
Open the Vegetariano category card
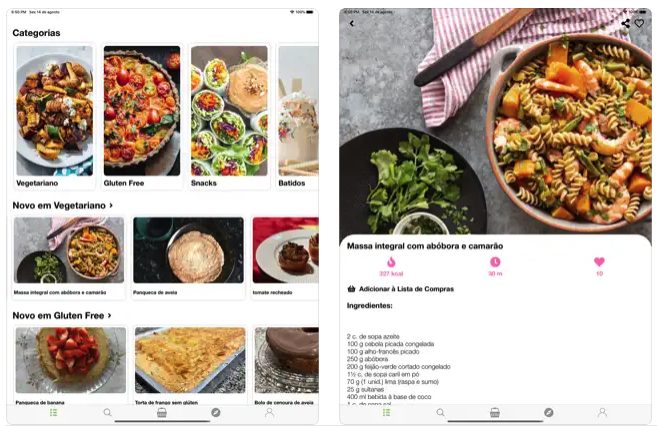(x=54, y=117)
